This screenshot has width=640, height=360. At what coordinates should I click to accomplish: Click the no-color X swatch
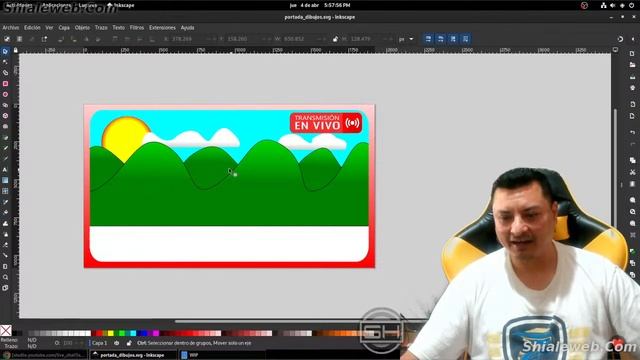[x=6, y=330]
